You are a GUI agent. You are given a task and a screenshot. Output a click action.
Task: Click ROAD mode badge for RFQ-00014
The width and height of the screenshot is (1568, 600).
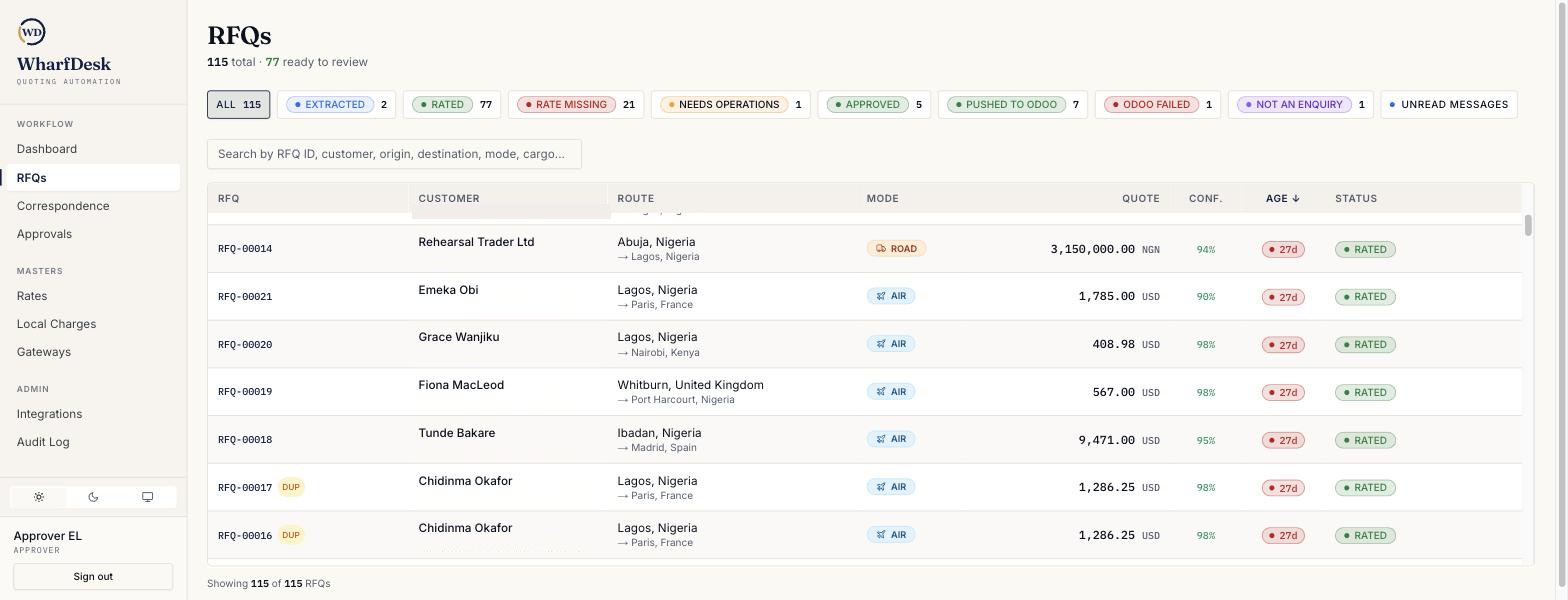[896, 249]
